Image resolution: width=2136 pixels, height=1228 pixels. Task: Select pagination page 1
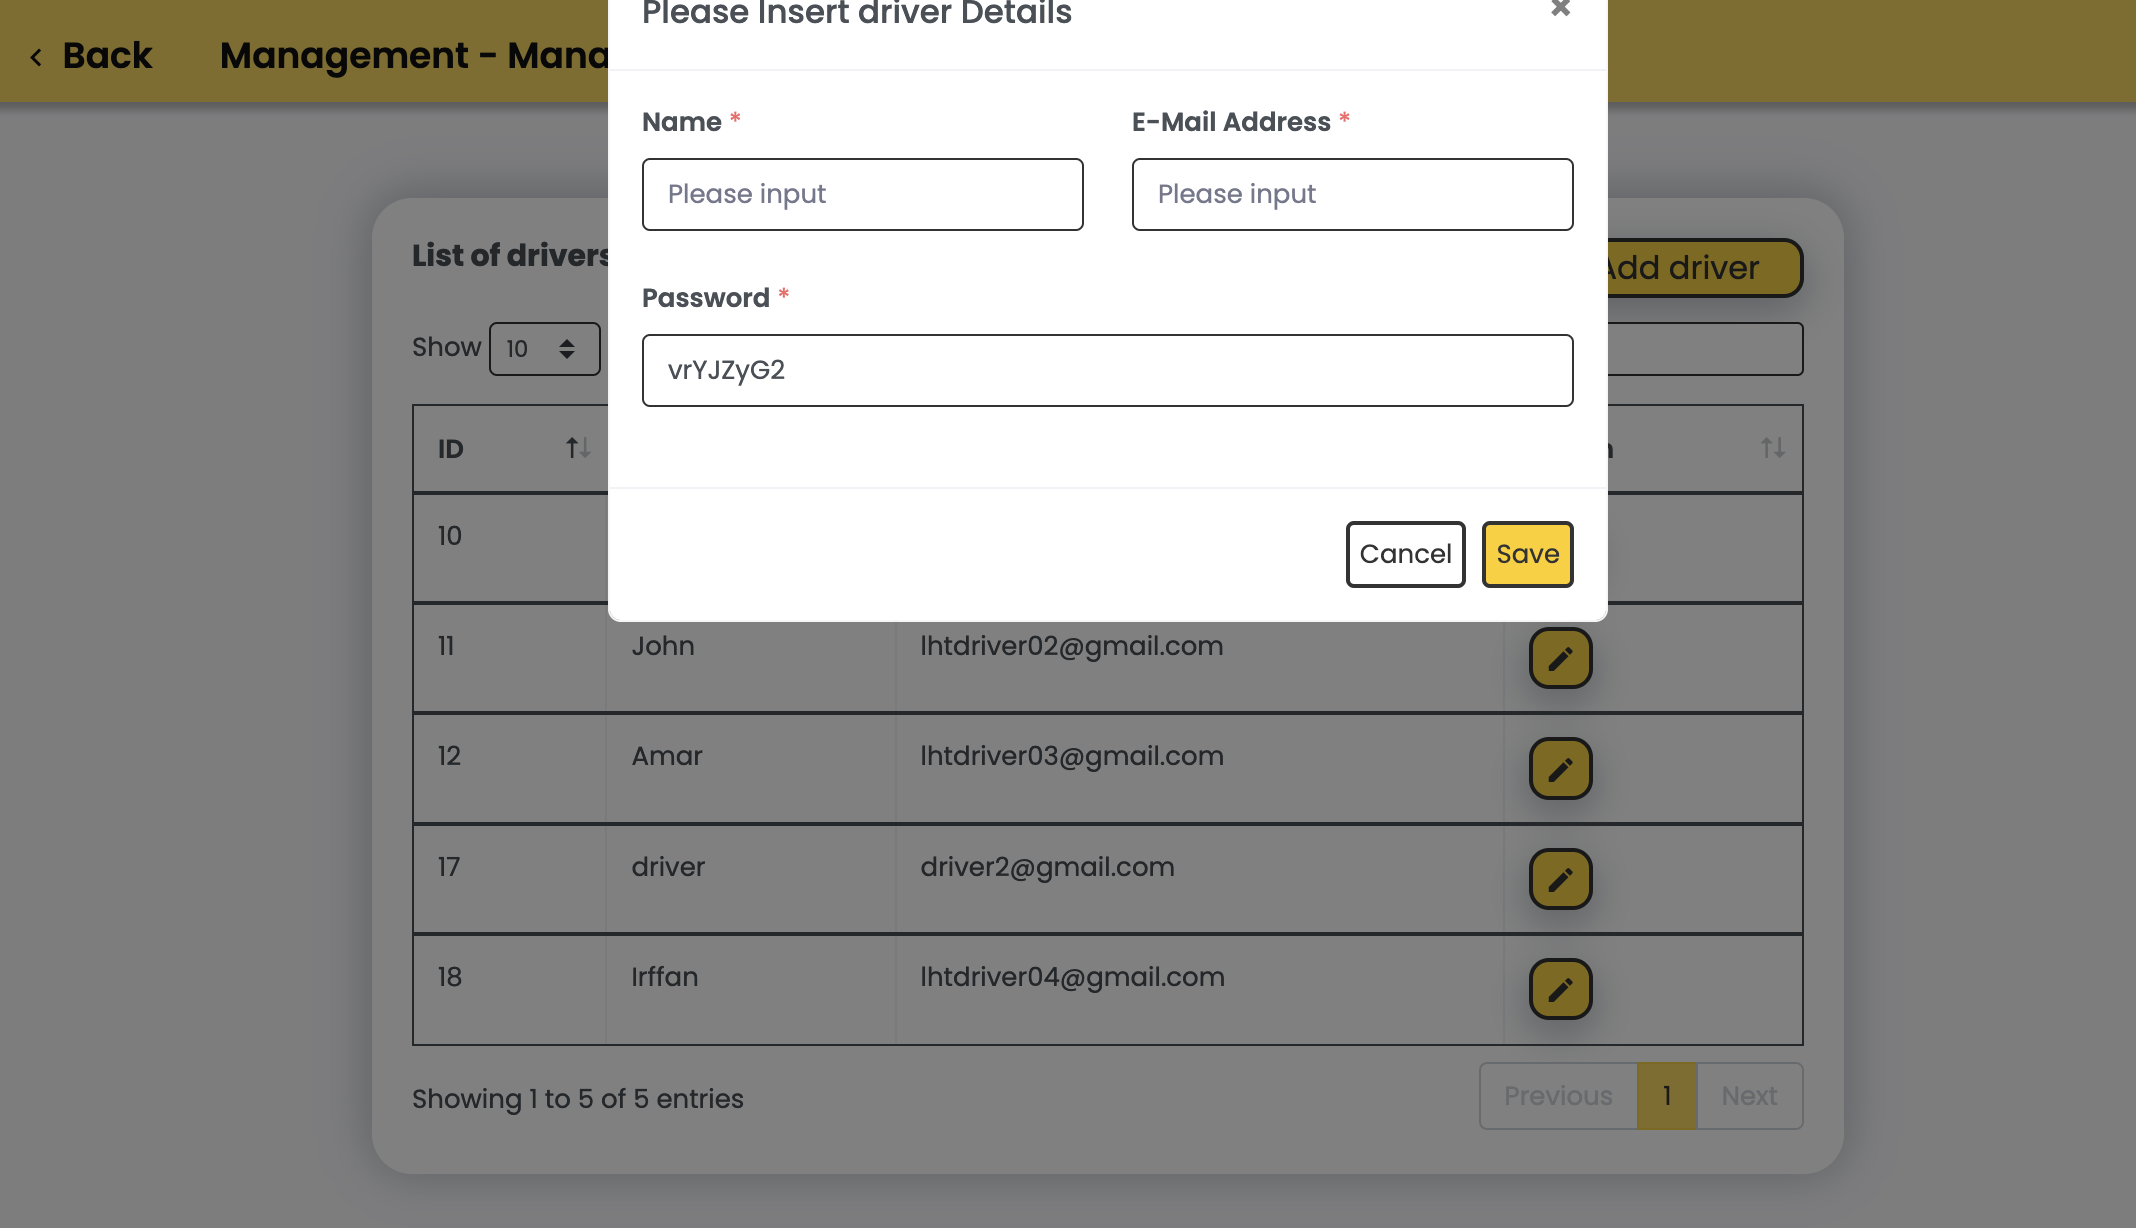[1667, 1096]
